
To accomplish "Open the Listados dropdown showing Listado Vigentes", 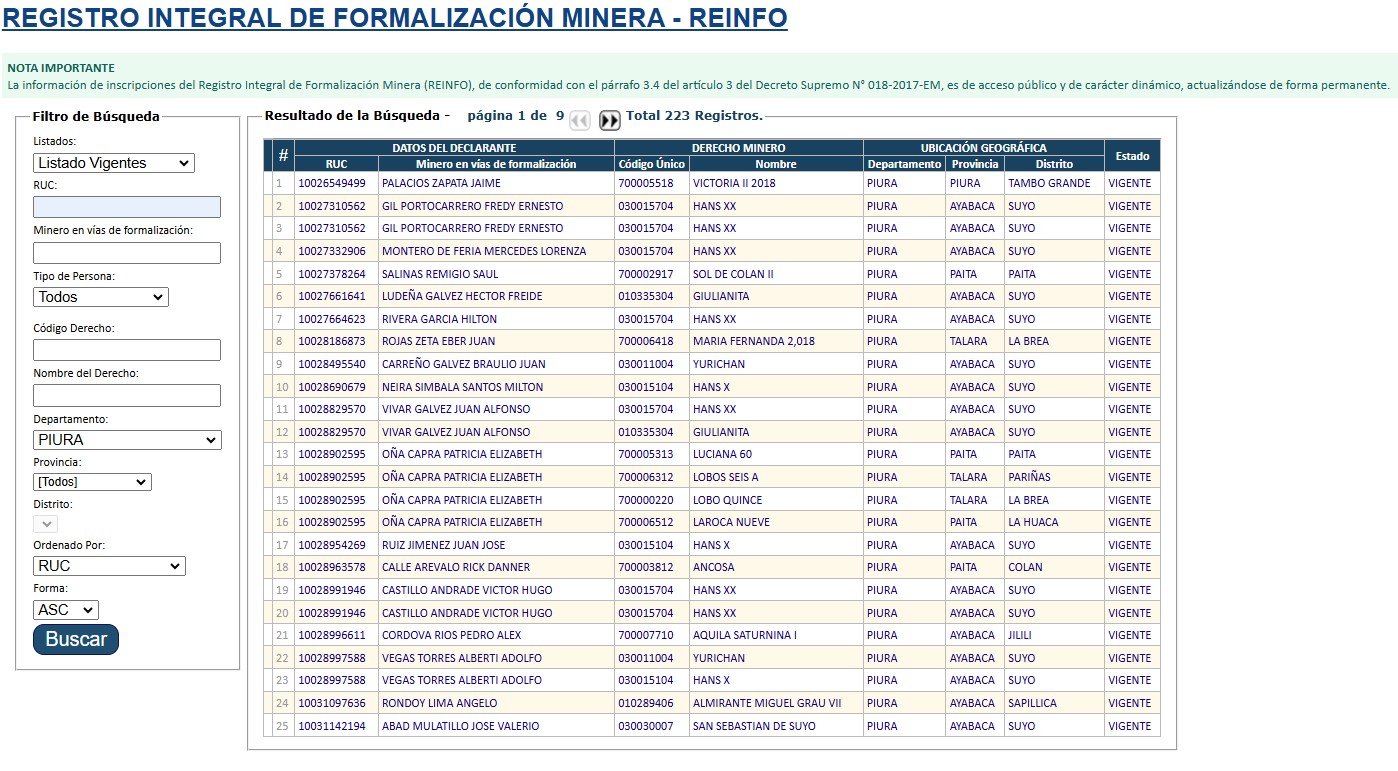I will point(114,163).
